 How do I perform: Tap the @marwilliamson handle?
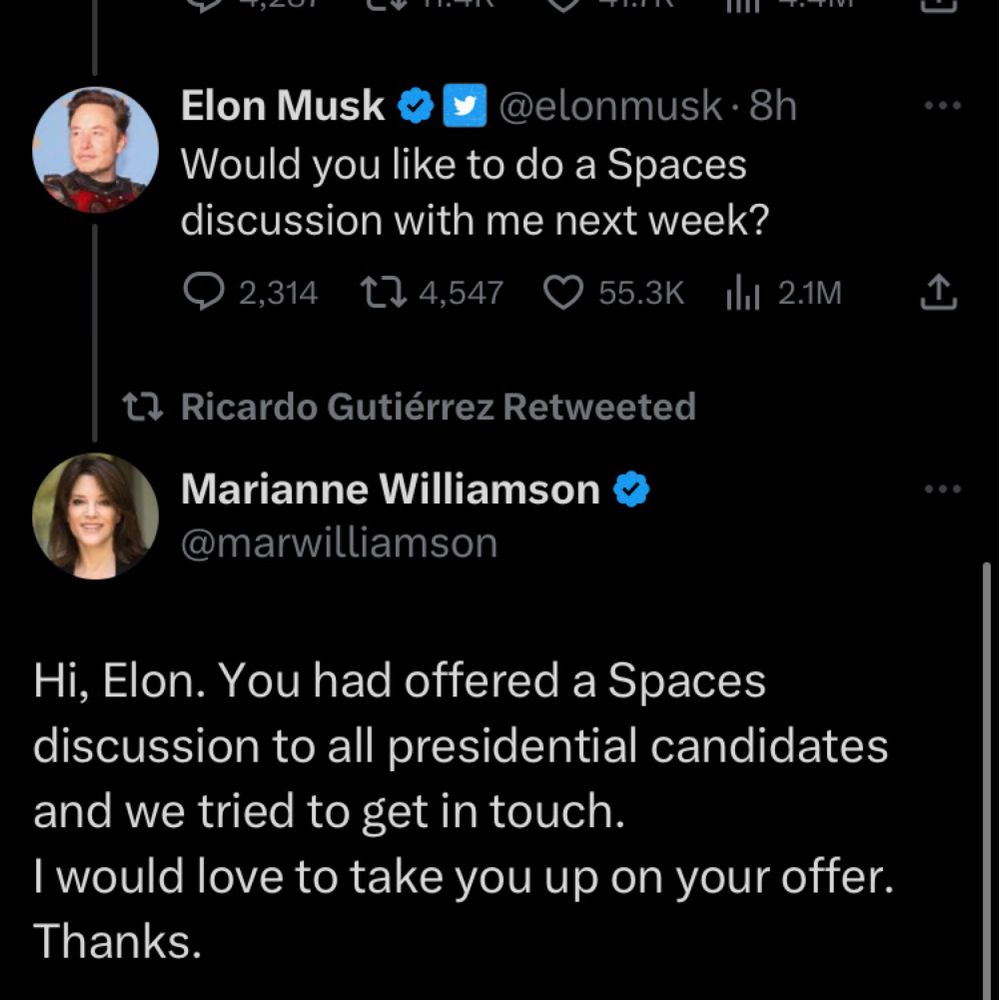click(338, 543)
